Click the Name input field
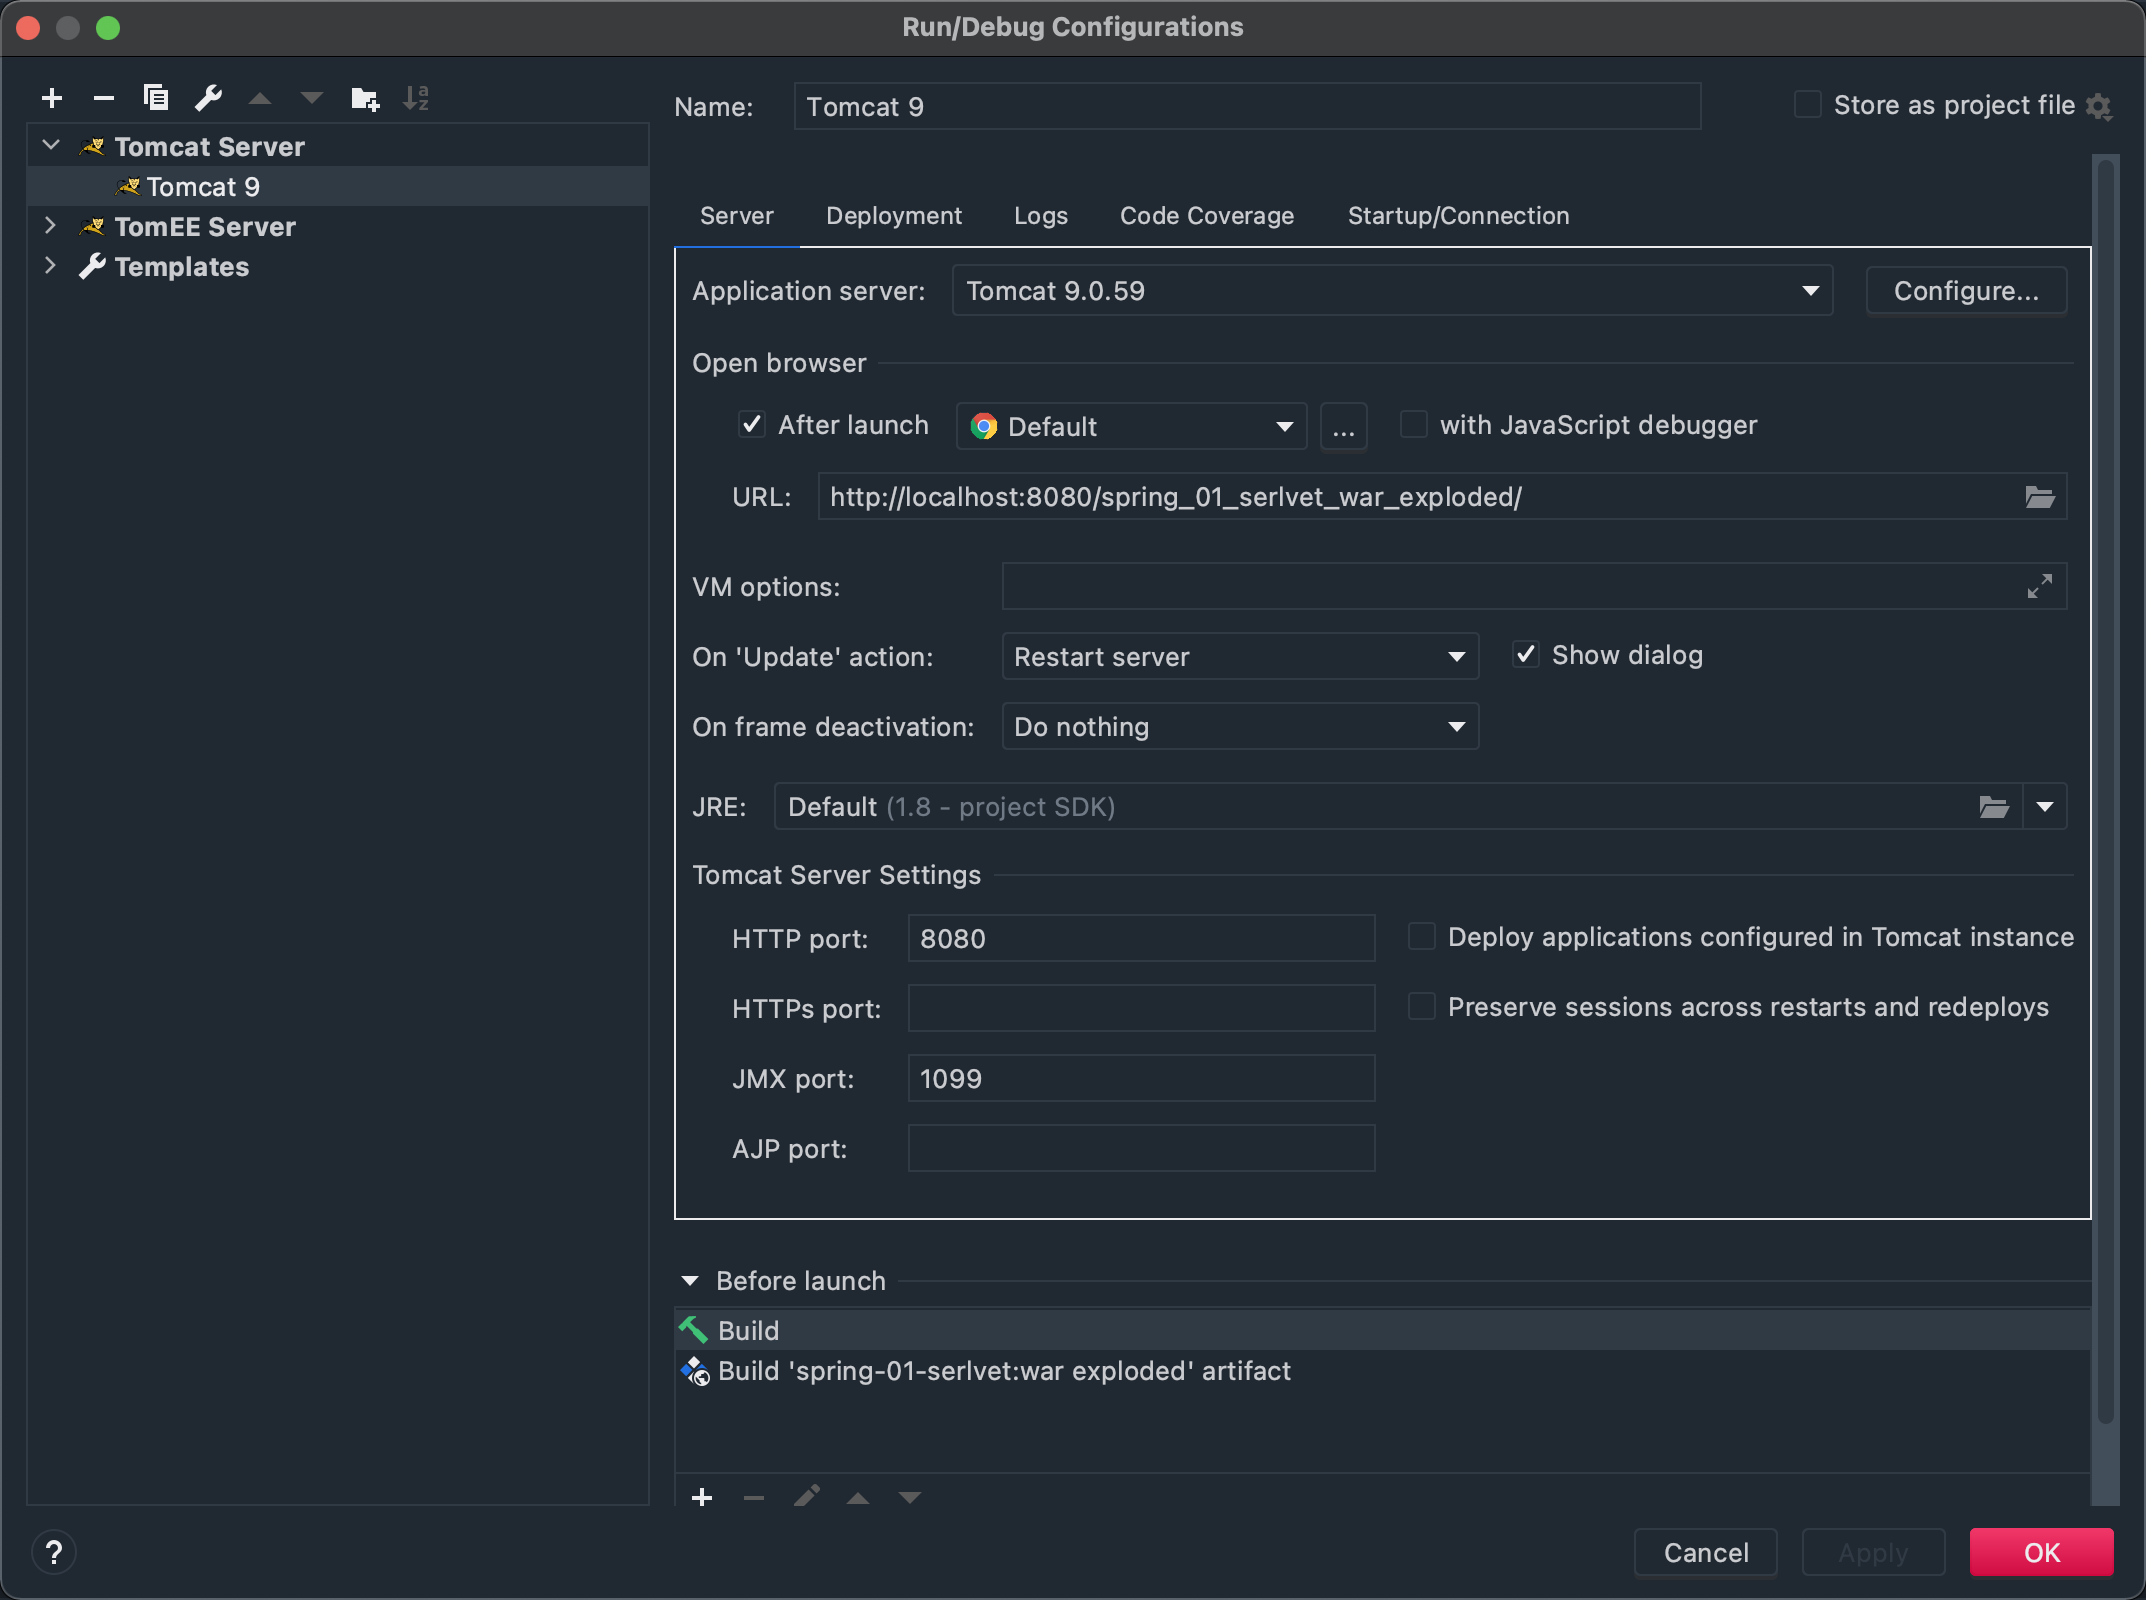Viewport: 2146px width, 1600px height. tap(1247, 106)
